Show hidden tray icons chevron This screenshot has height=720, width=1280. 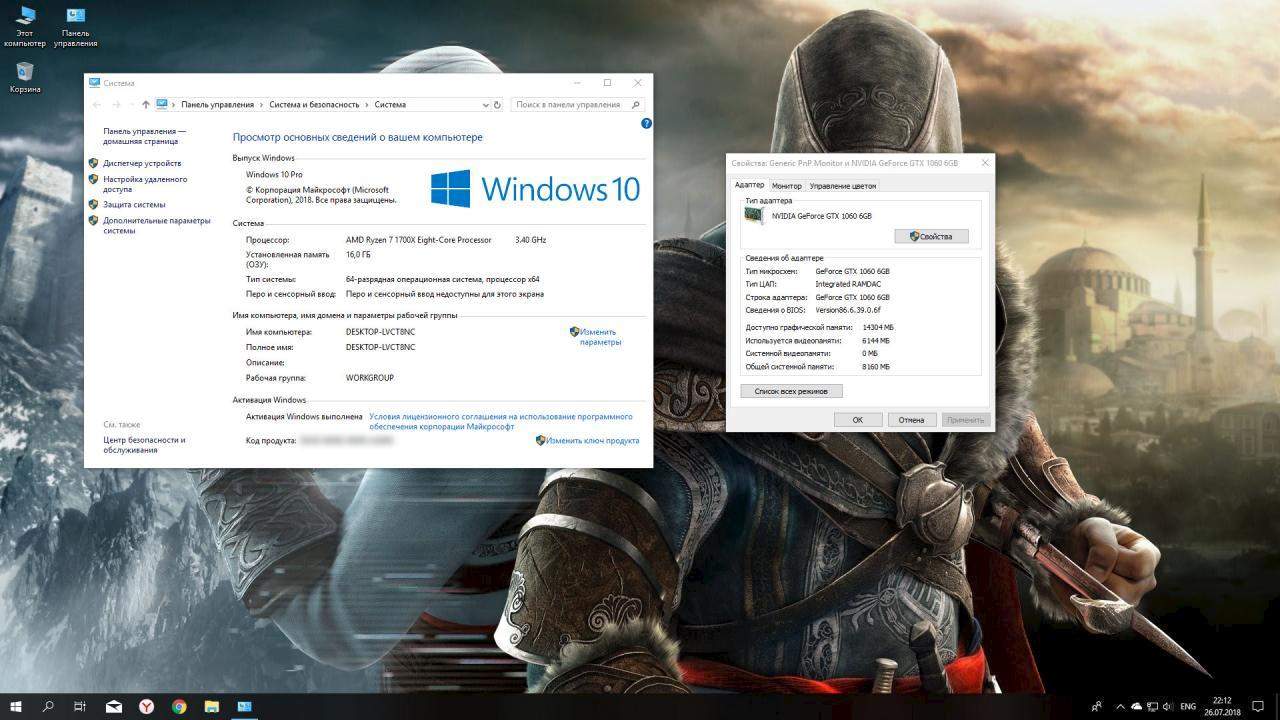coord(1120,706)
